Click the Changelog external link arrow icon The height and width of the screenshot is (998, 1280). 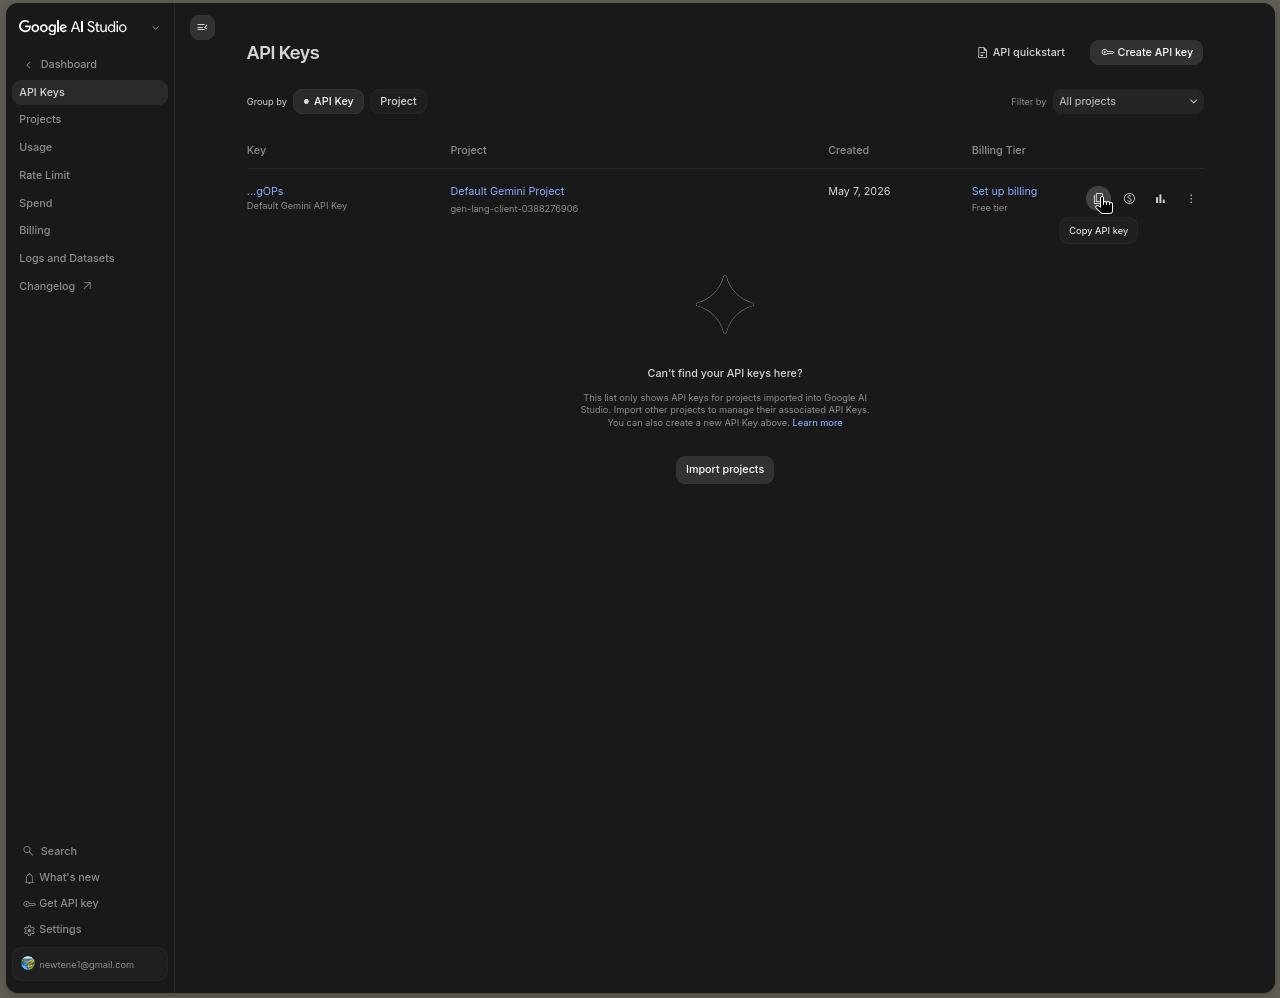[x=87, y=286]
